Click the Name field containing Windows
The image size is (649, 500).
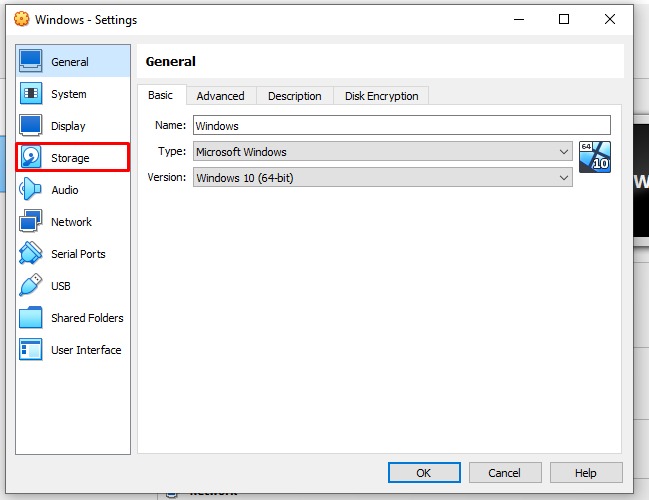(401, 125)
